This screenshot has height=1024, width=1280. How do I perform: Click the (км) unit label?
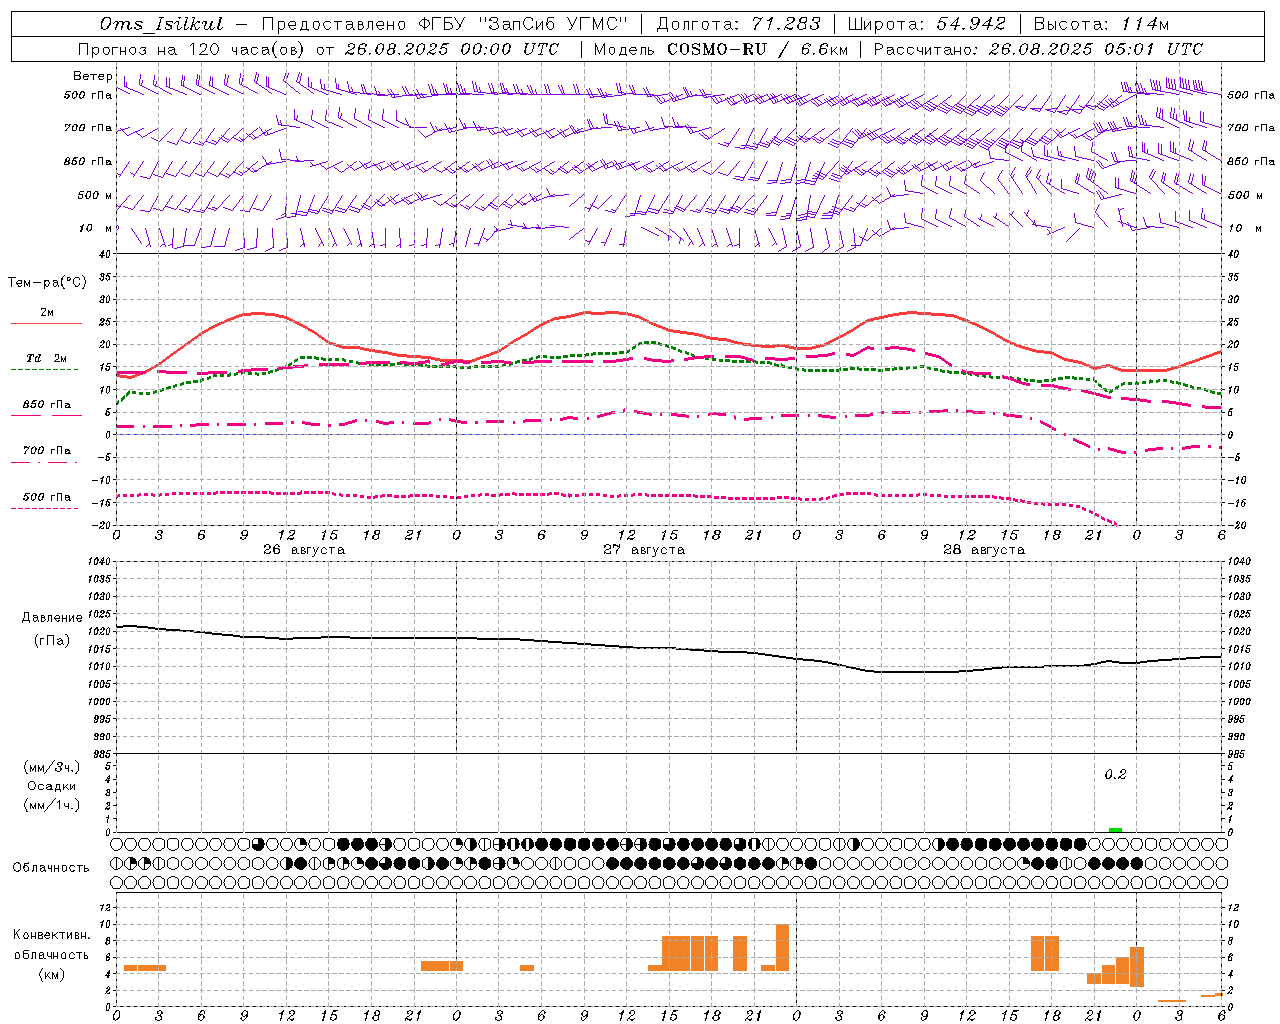click(51, 974)
